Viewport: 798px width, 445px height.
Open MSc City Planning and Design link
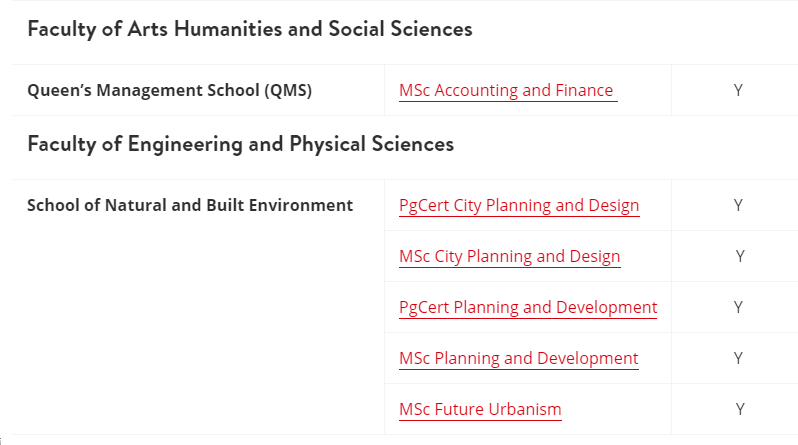[509, 257]
